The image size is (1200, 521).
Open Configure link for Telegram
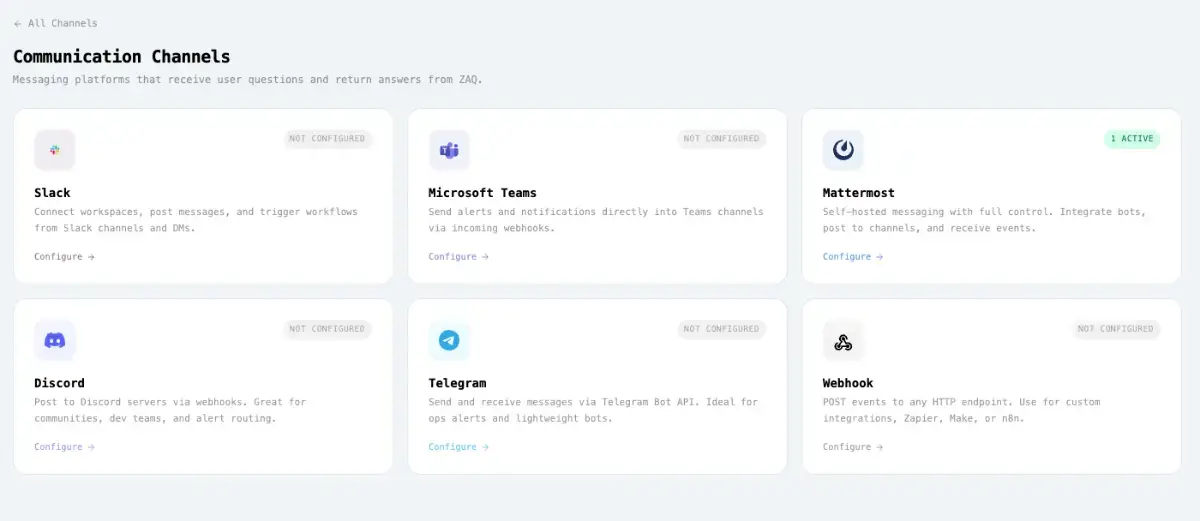[458, 447]
